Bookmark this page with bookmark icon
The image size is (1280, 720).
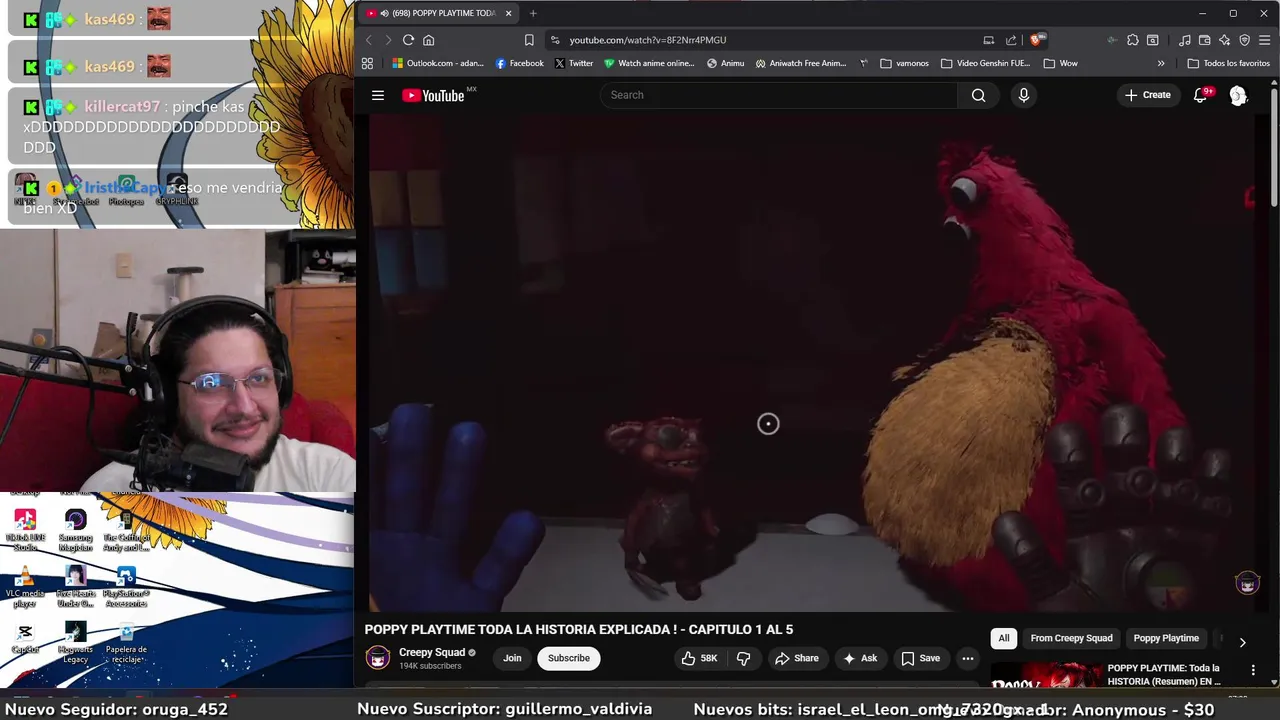pos(529,40)
